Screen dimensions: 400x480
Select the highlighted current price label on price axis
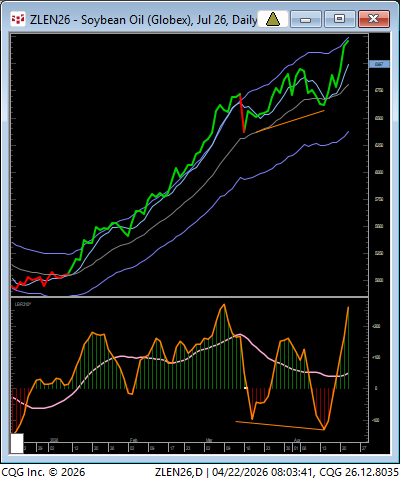379,64
